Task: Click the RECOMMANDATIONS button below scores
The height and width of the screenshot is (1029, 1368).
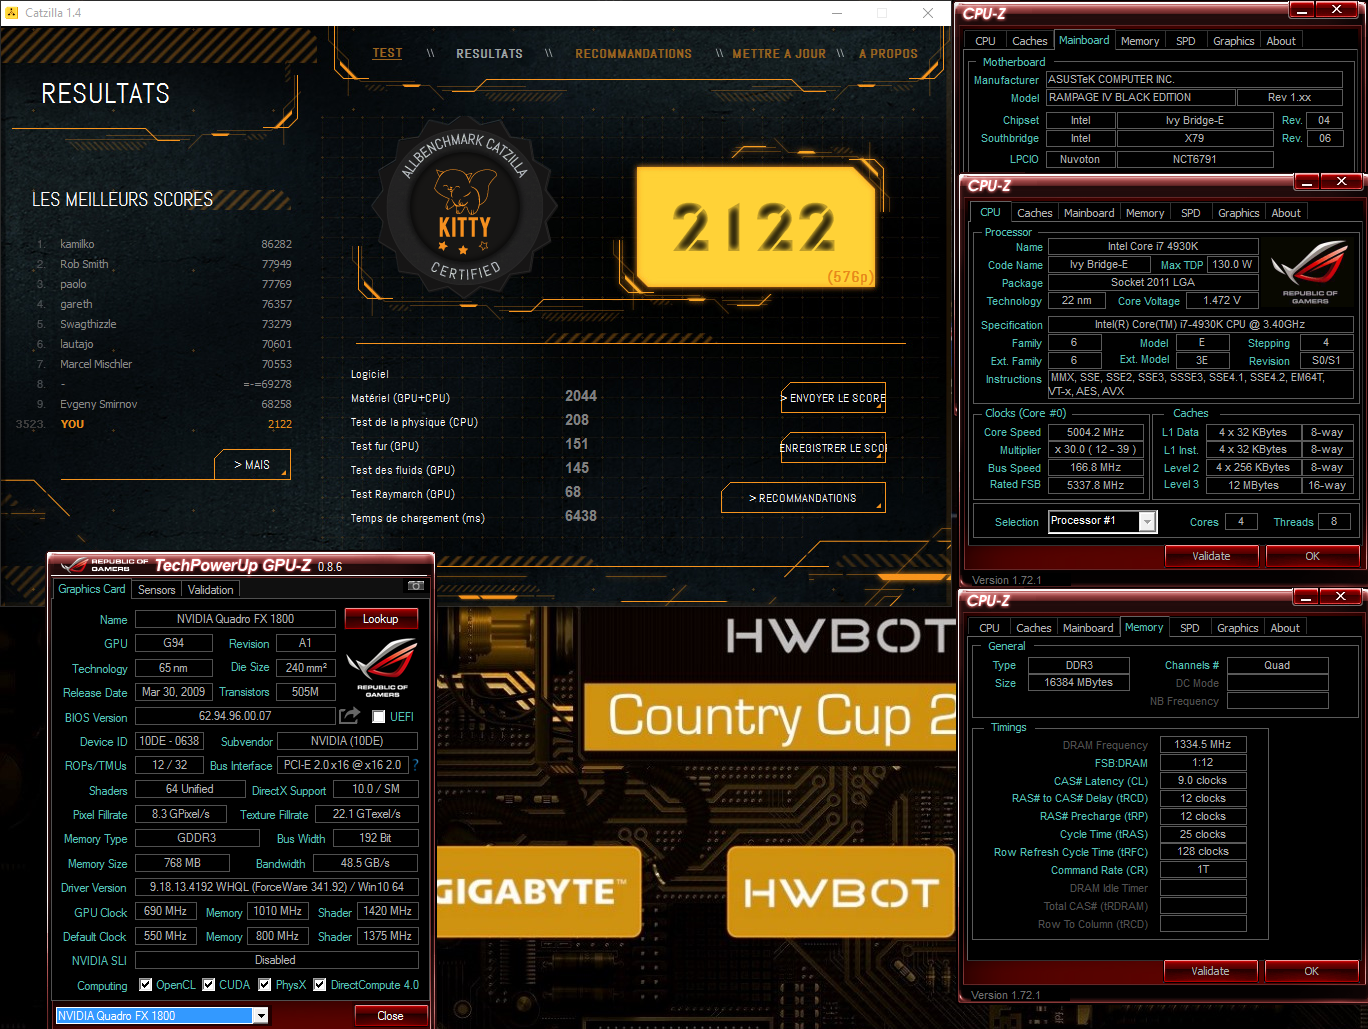Action: click(x=803, y=498)
